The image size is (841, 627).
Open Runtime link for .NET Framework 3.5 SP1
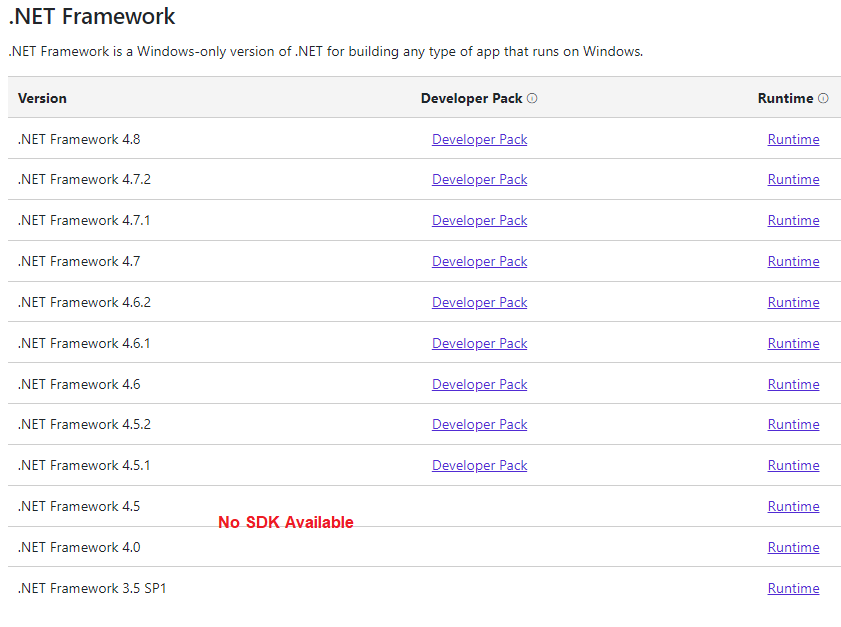click(x=793, y=588)
